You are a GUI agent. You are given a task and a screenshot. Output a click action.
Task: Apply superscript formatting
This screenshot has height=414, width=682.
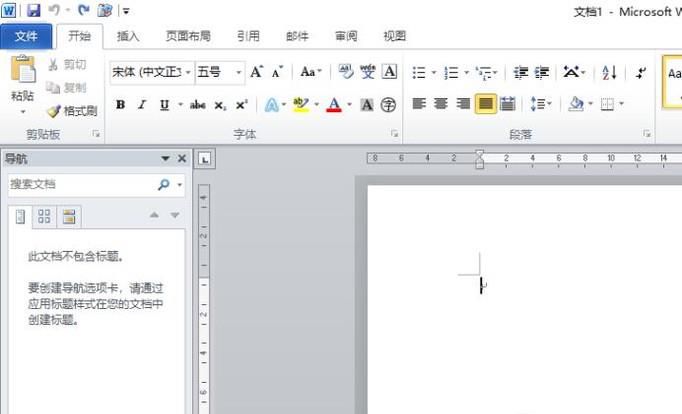pos(241,105)
